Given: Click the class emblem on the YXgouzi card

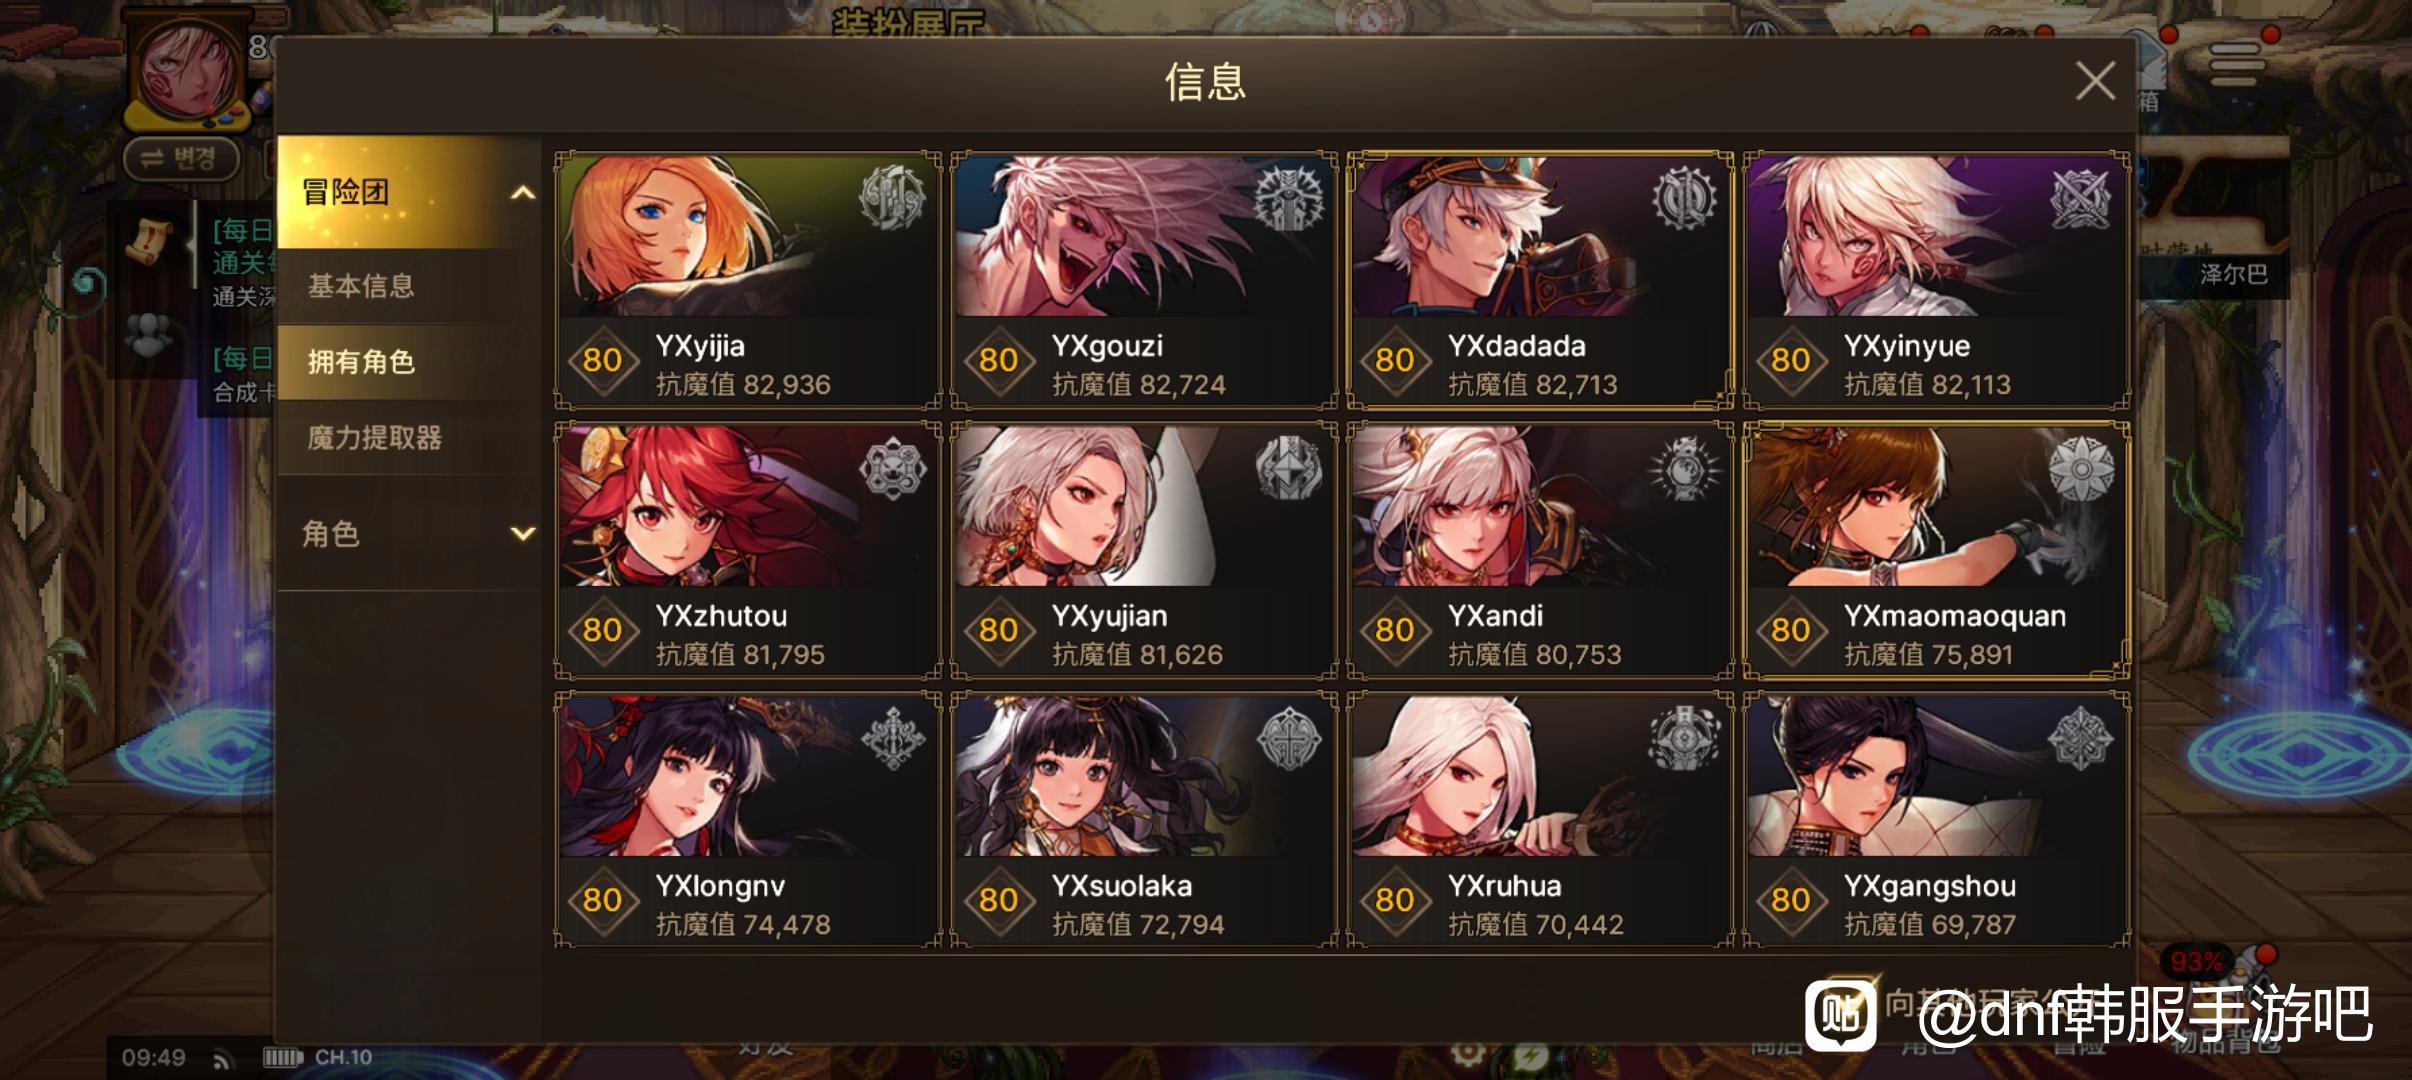Looking at the screenshot, I should tap(1289, 197).
